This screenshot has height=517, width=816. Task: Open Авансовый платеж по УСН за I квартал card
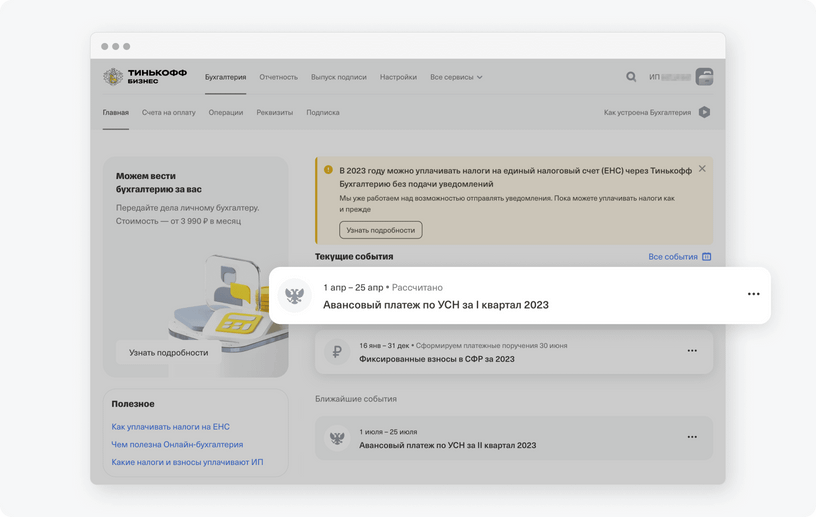tap(435, 304)
